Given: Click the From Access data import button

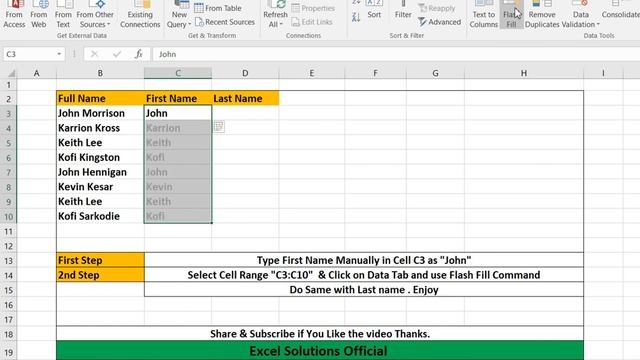Looking at the screenshot, I should point(14,15).
